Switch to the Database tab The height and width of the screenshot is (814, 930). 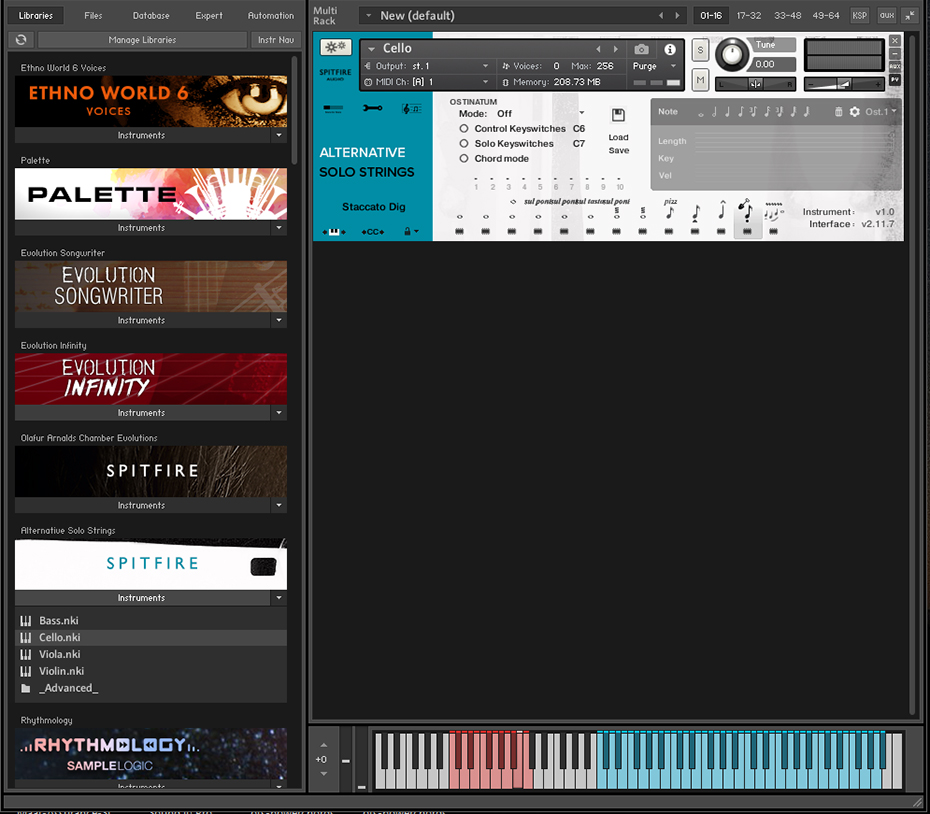(x=151, y=15)
